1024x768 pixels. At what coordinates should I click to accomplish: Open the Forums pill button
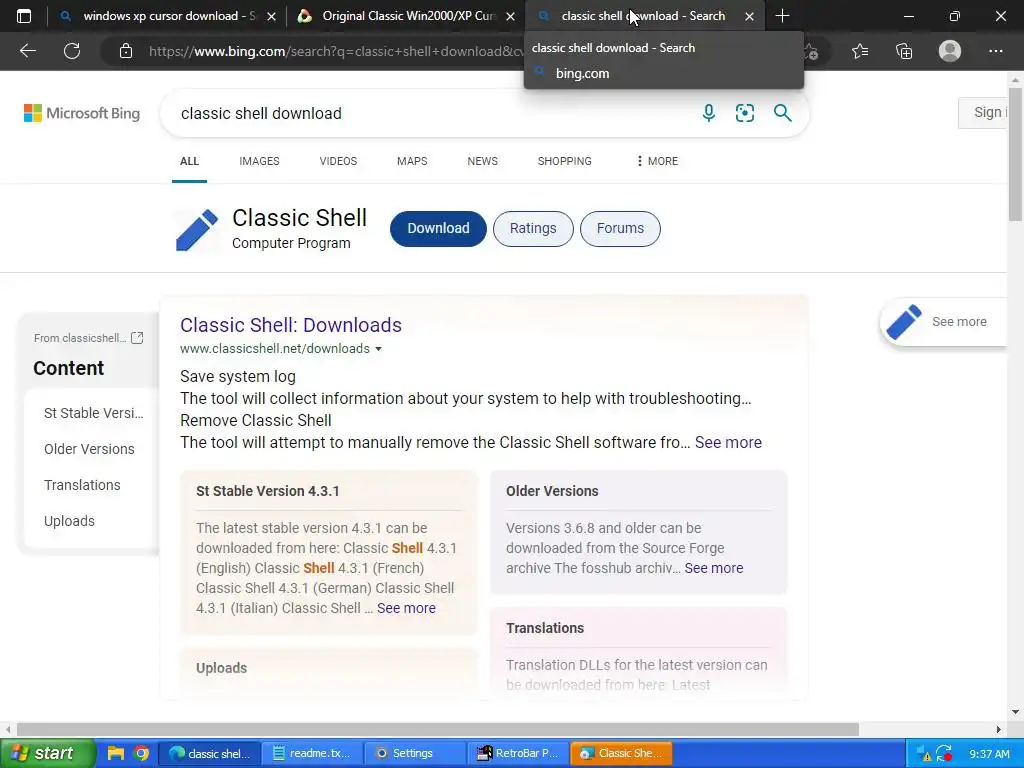(x=620, y=229)
